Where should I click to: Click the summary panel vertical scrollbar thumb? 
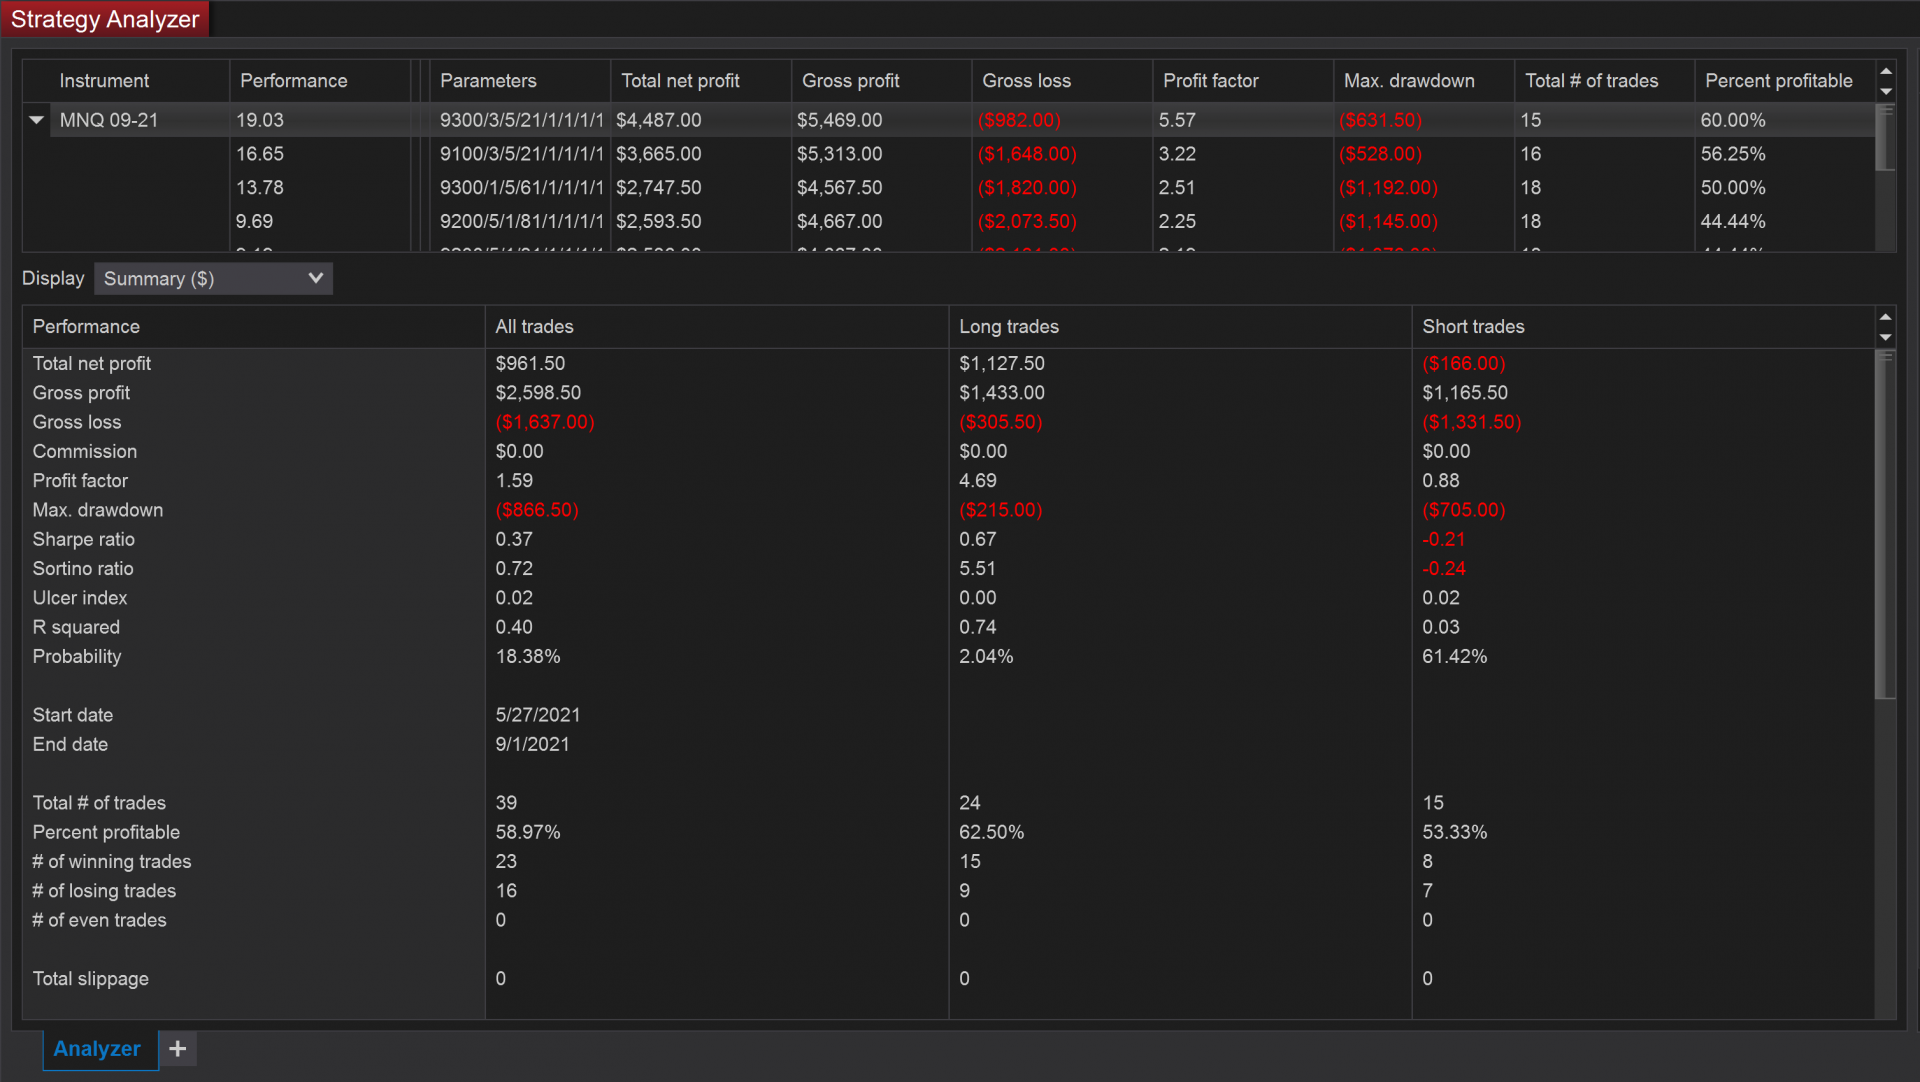click(x=1884, y=524)
